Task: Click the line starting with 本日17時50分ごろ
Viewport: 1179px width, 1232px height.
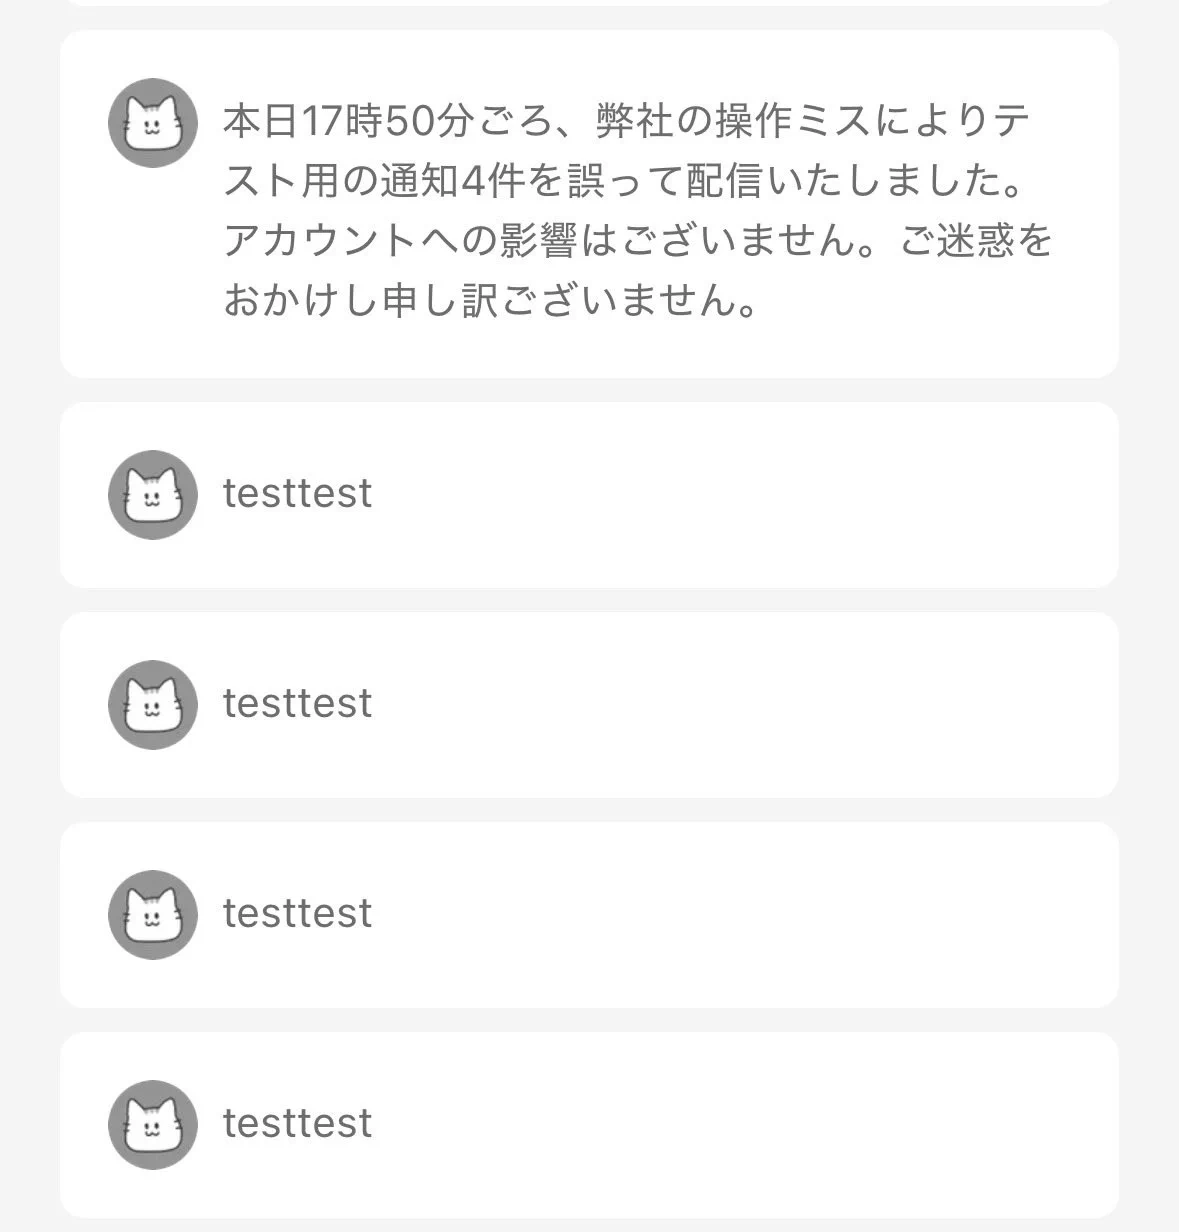Action: (627, 122)
